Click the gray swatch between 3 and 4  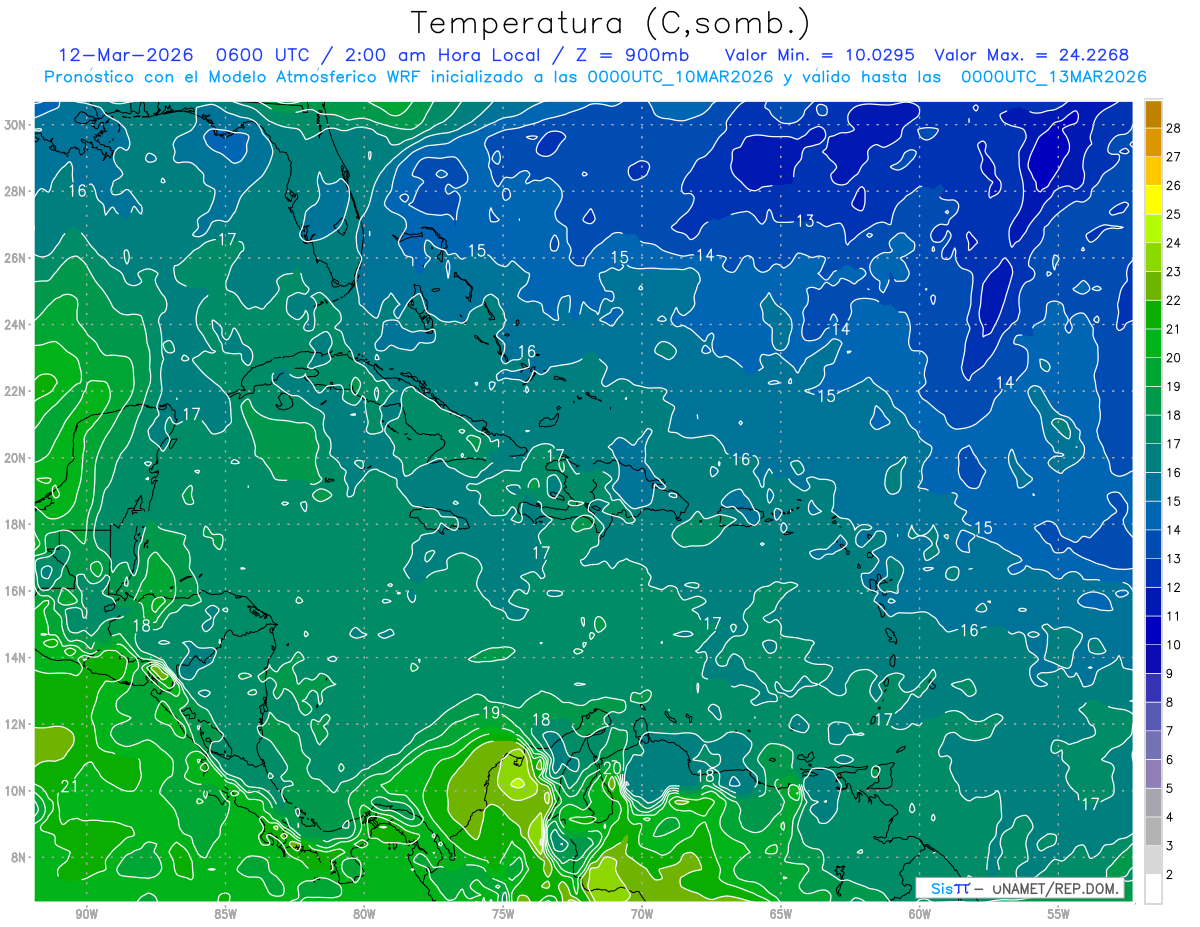tap(1153, 832)
